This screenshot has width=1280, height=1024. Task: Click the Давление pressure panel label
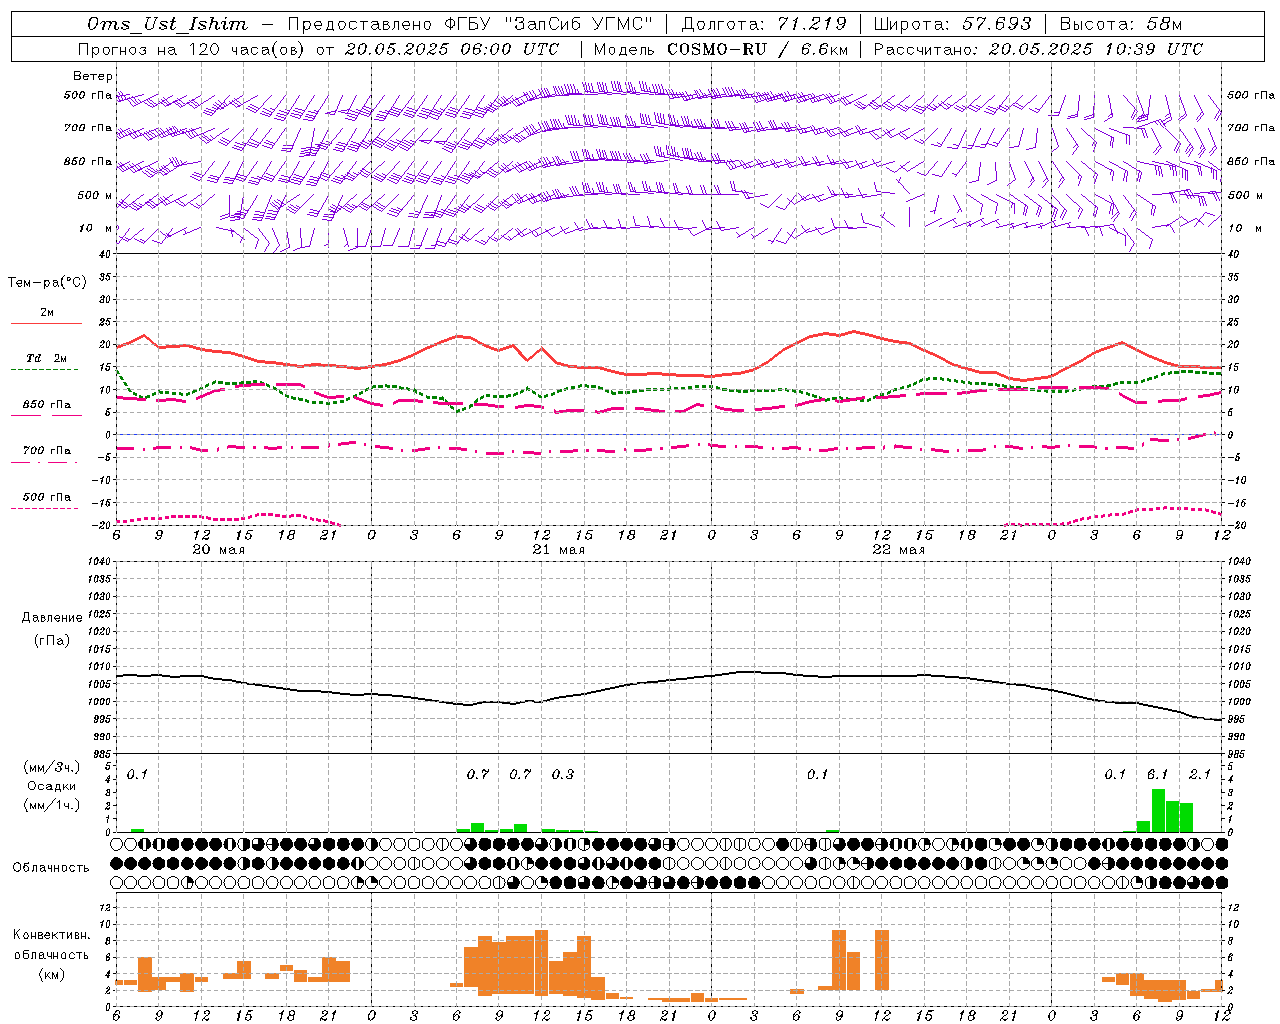52,618
